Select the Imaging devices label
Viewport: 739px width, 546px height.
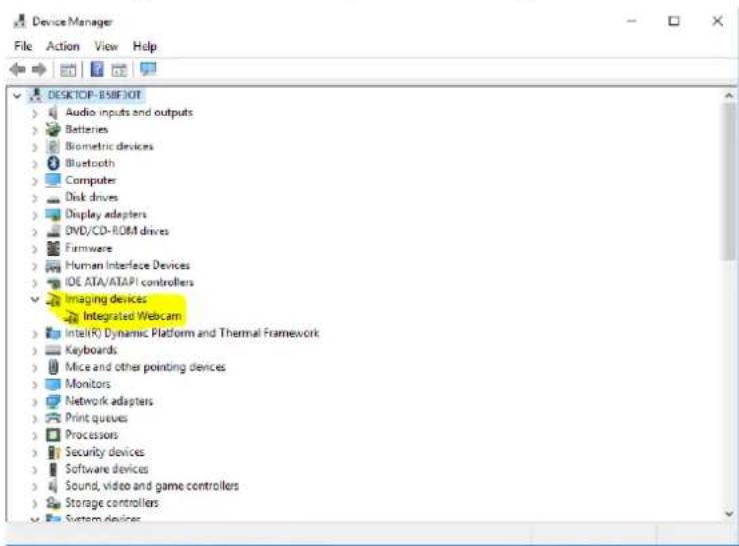106,299
